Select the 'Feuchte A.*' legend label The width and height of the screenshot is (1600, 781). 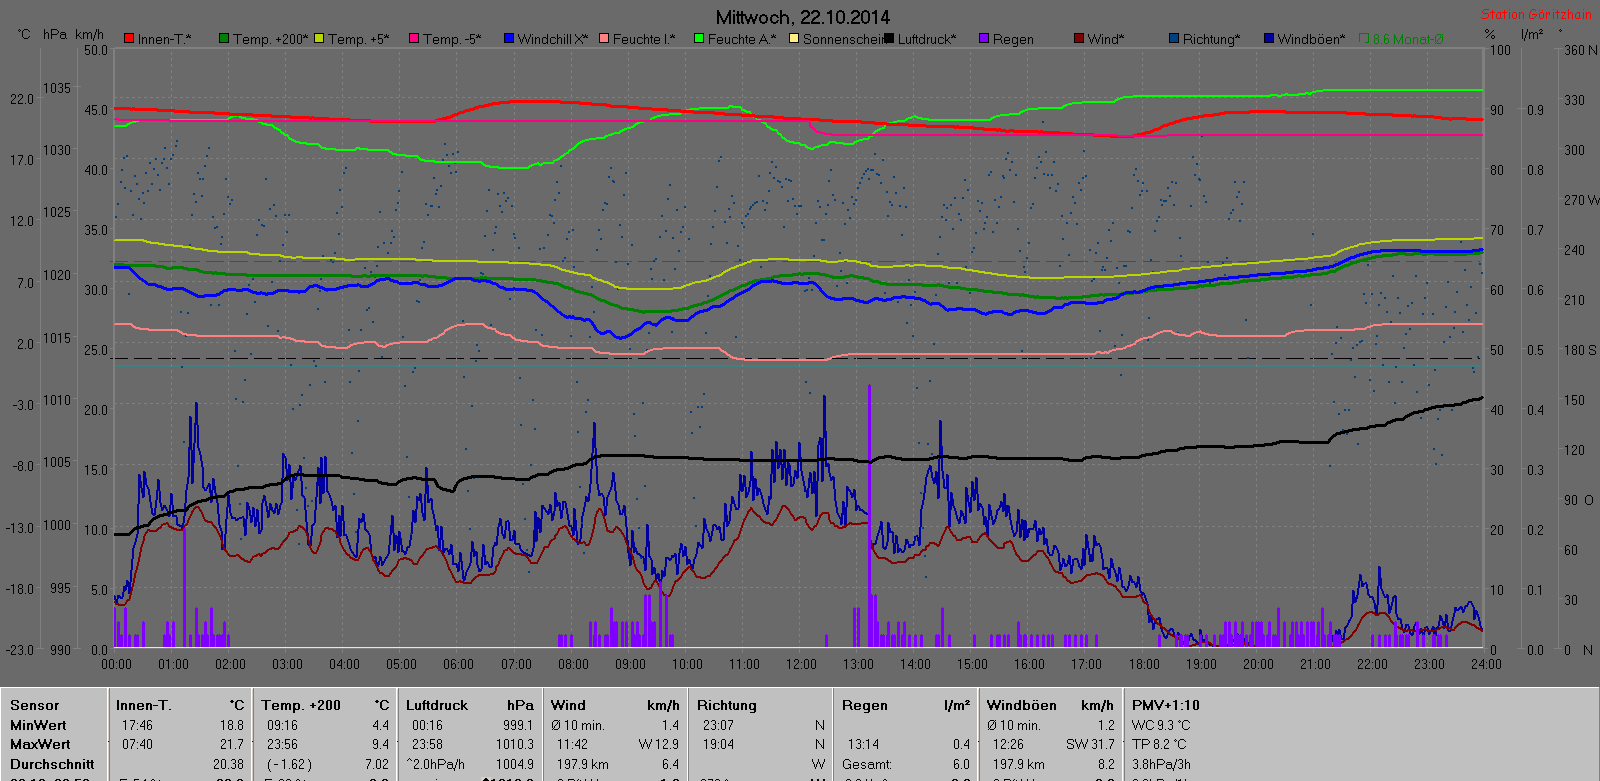[x=742, y=39]
